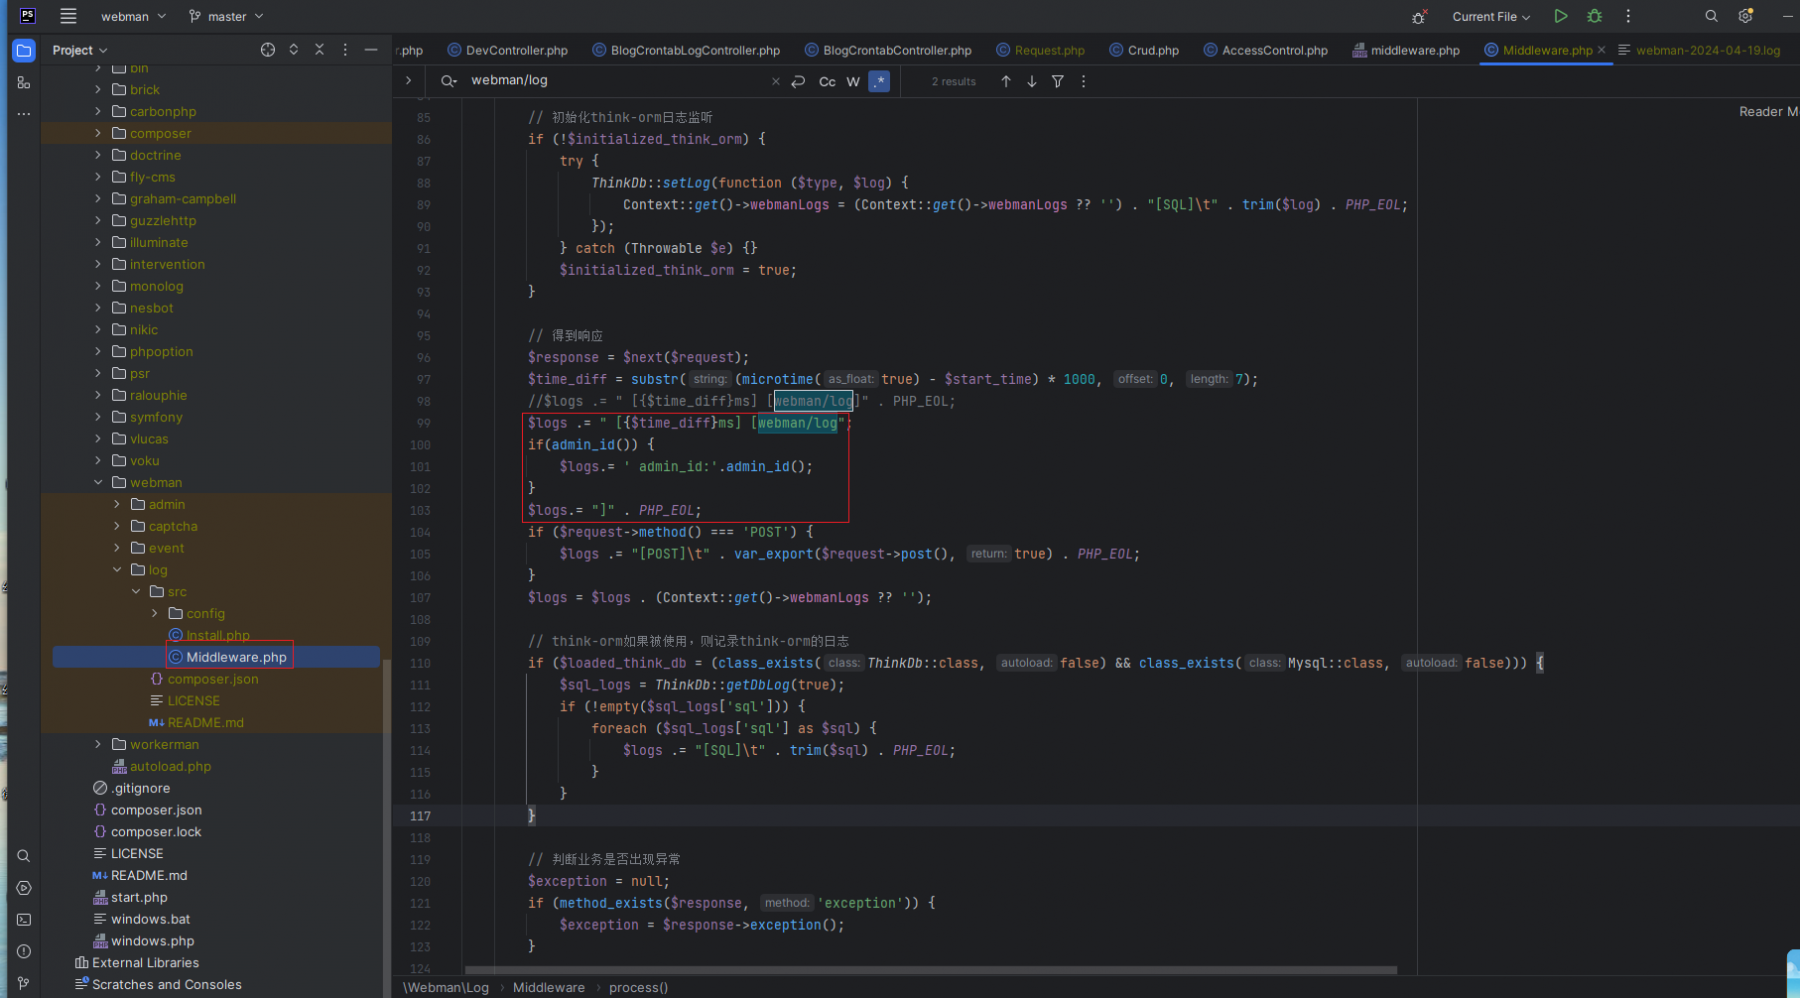
Task: Start debugging with the bug icon
Action: click(x=1594, y=16)
